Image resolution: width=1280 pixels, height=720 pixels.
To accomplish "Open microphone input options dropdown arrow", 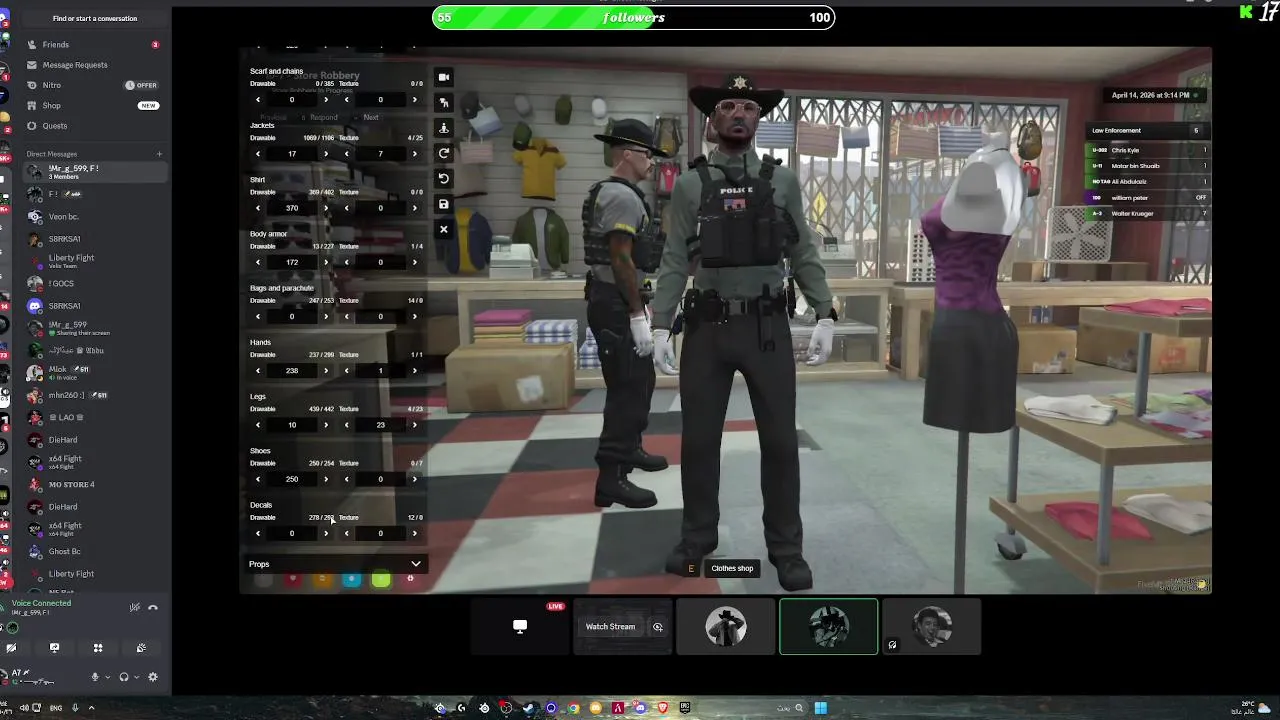I will pos(107,677).
